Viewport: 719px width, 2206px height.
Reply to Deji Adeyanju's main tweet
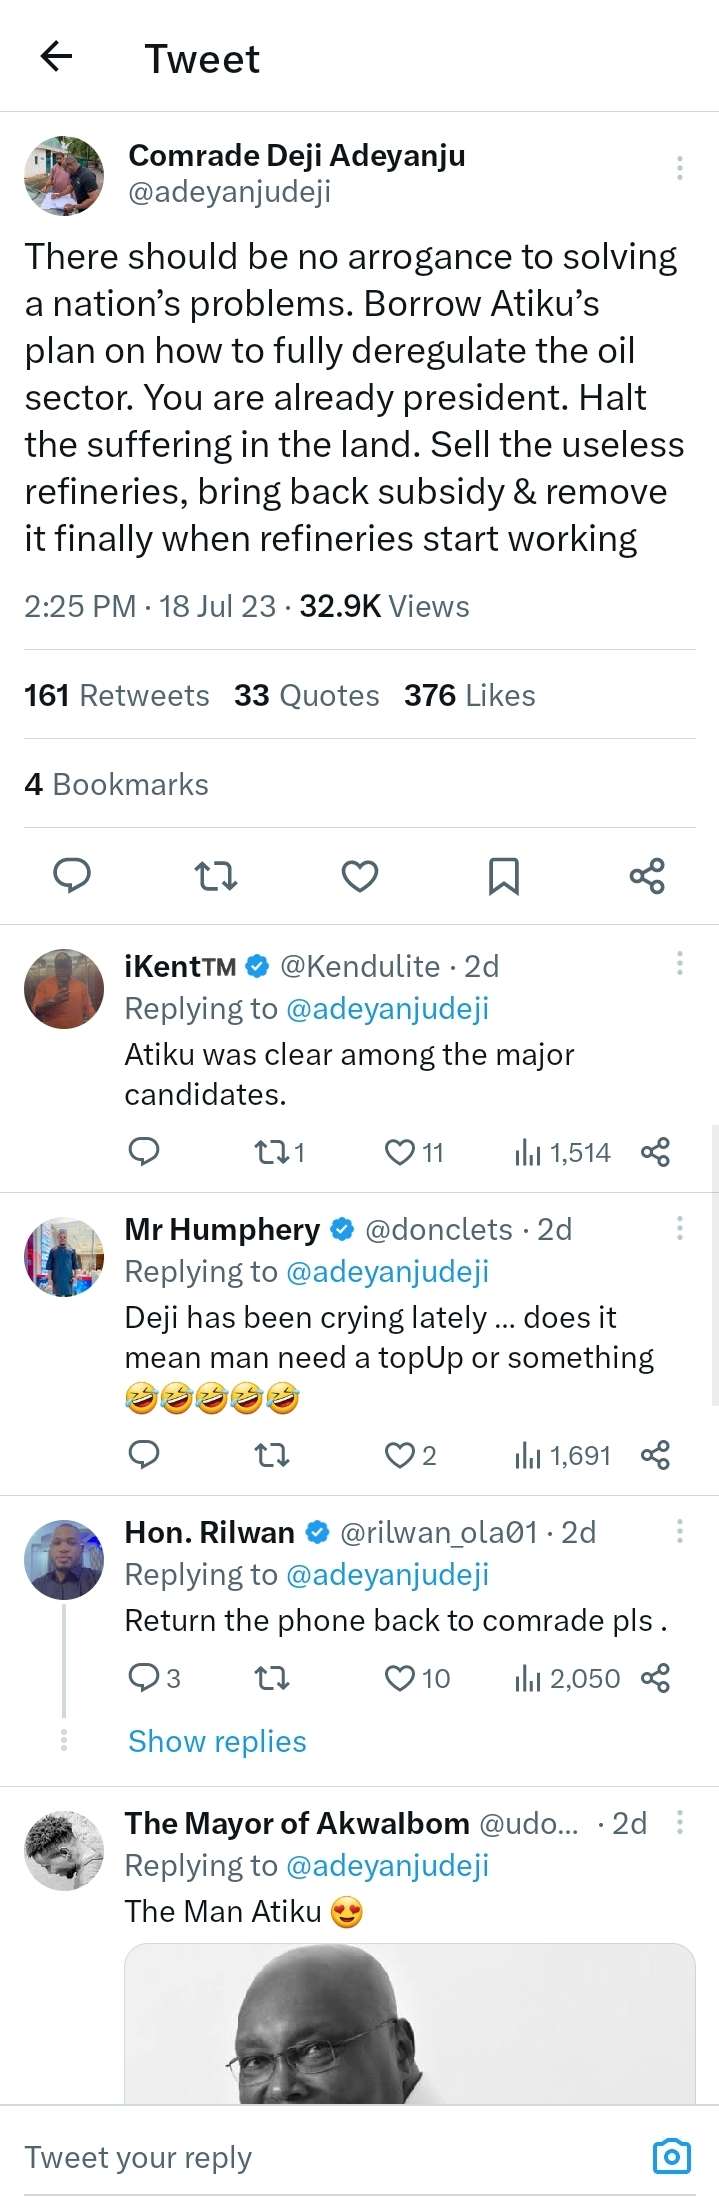coord(72,876)
